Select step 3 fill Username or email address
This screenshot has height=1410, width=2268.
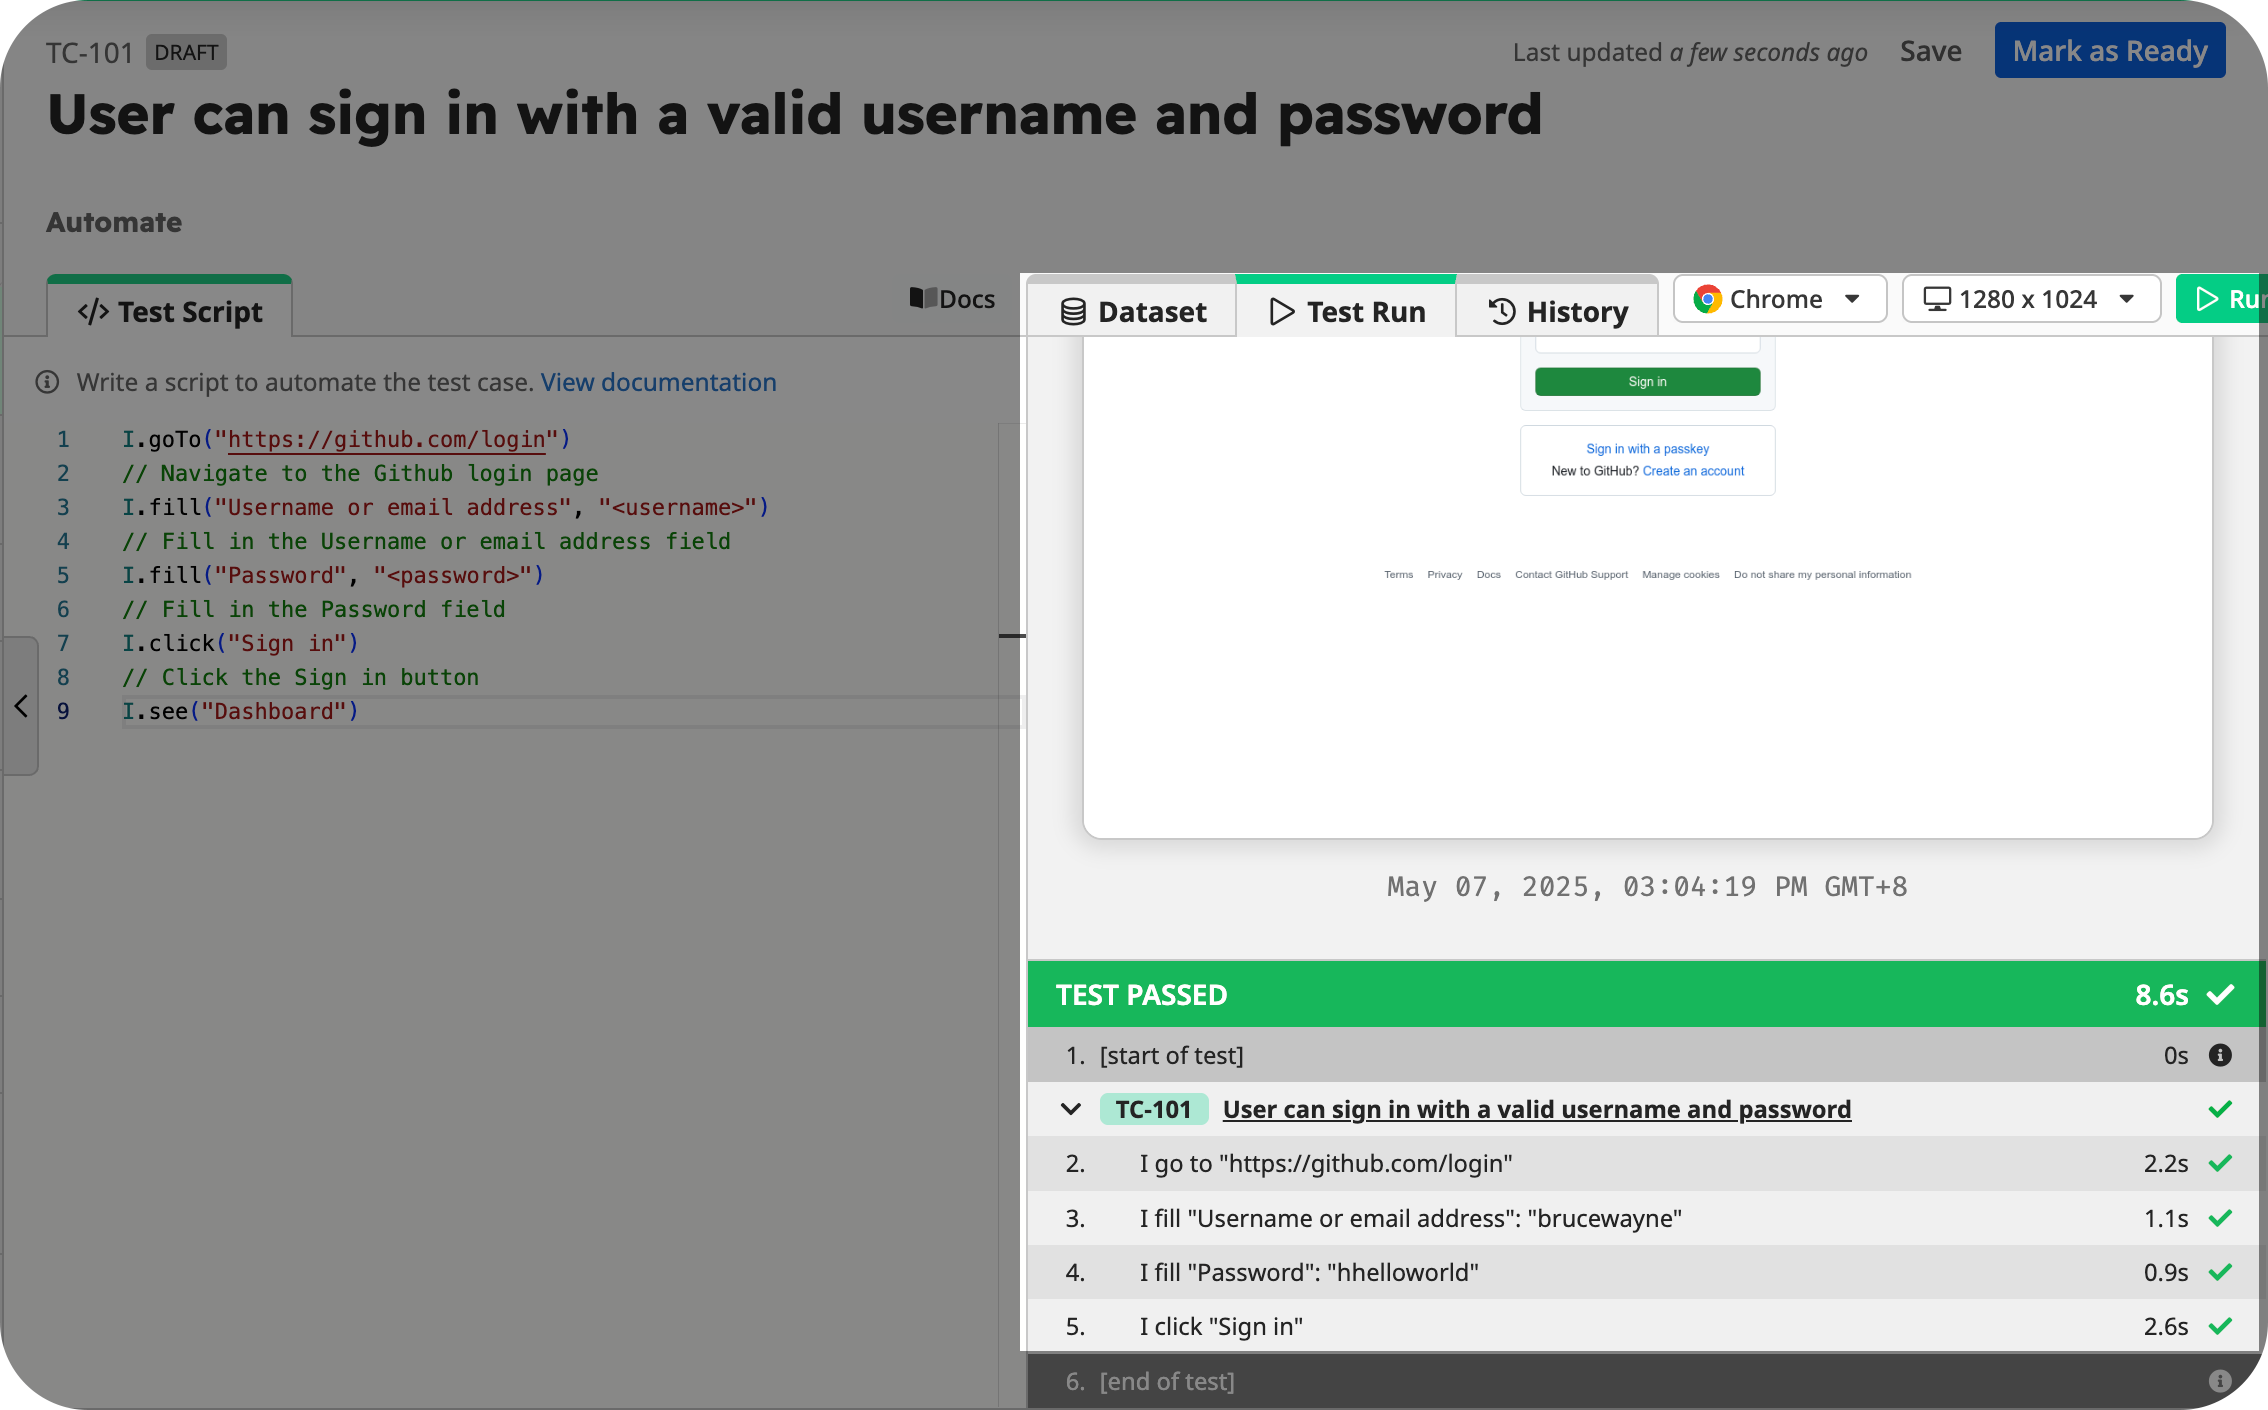point(1647,1218)
